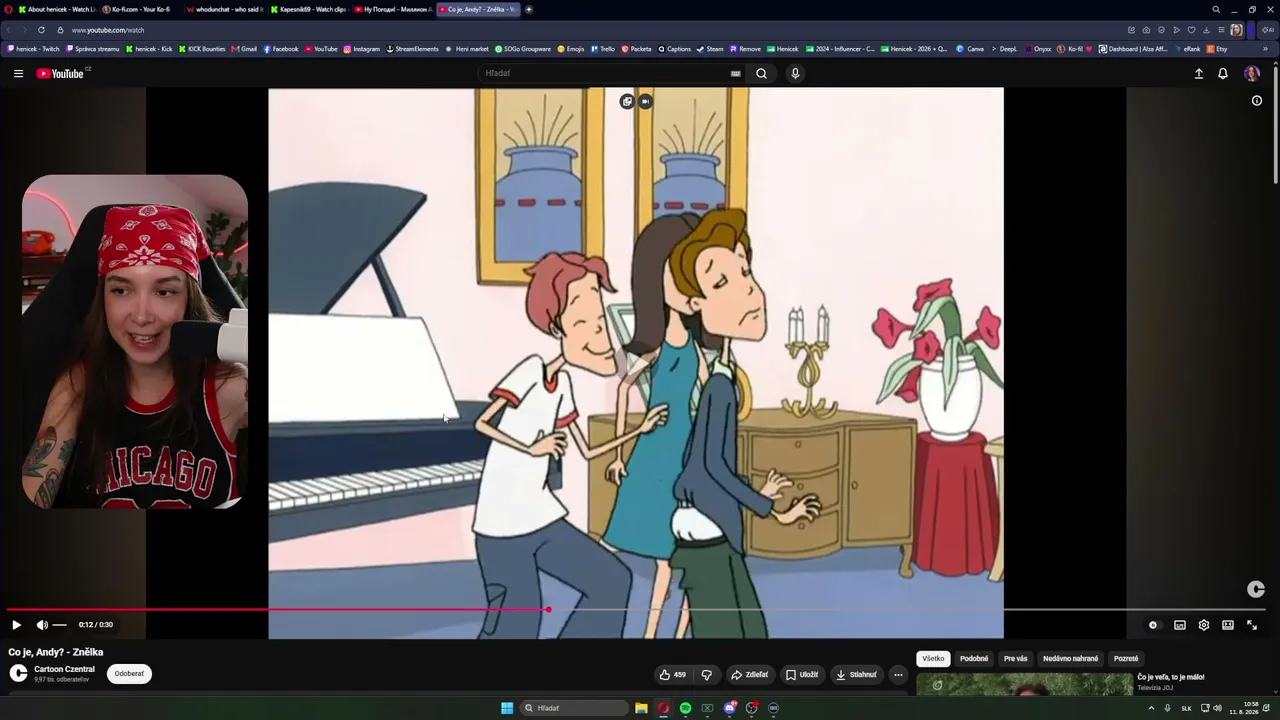The height and width of the screenshot is (720, 1280).
Task: Open the Opera menu logo
Action: 7,9
